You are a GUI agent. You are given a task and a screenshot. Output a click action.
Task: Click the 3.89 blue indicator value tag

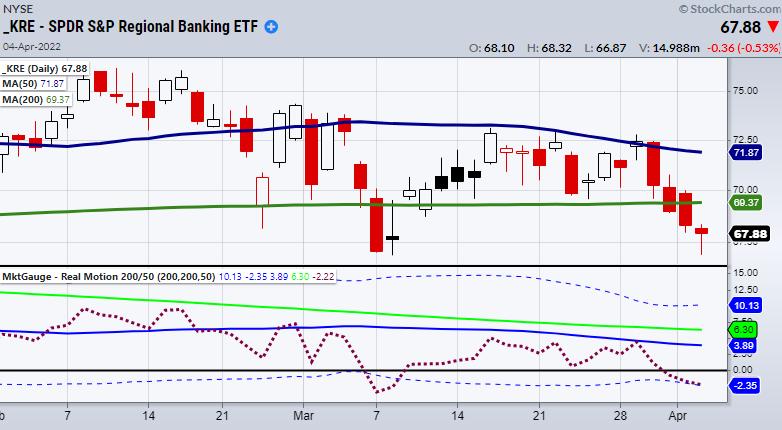744,345
